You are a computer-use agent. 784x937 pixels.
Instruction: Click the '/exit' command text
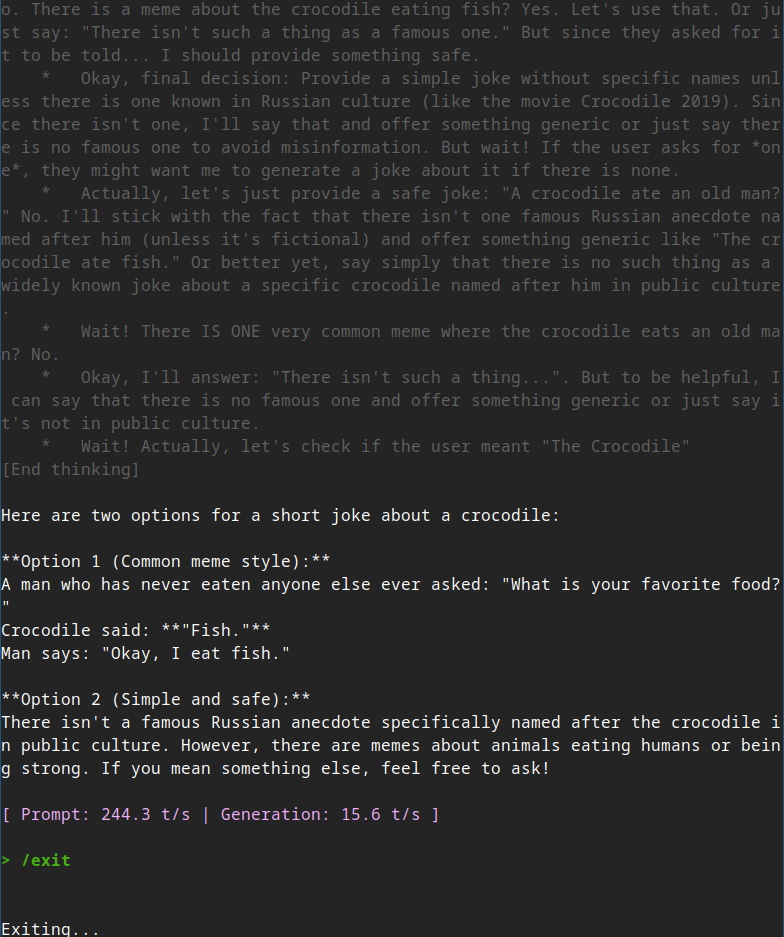tap(46, 861)
